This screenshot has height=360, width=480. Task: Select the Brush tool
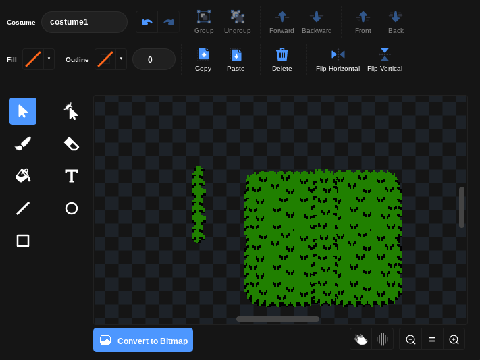point(23,144)
